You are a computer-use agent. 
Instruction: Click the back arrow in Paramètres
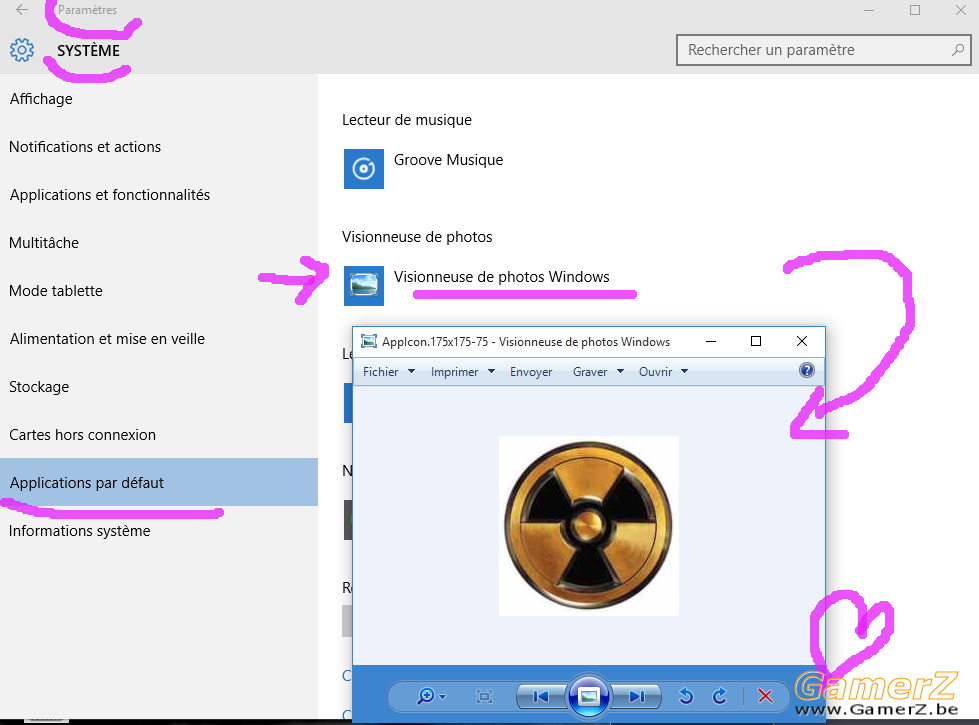[x=22, y=9]
